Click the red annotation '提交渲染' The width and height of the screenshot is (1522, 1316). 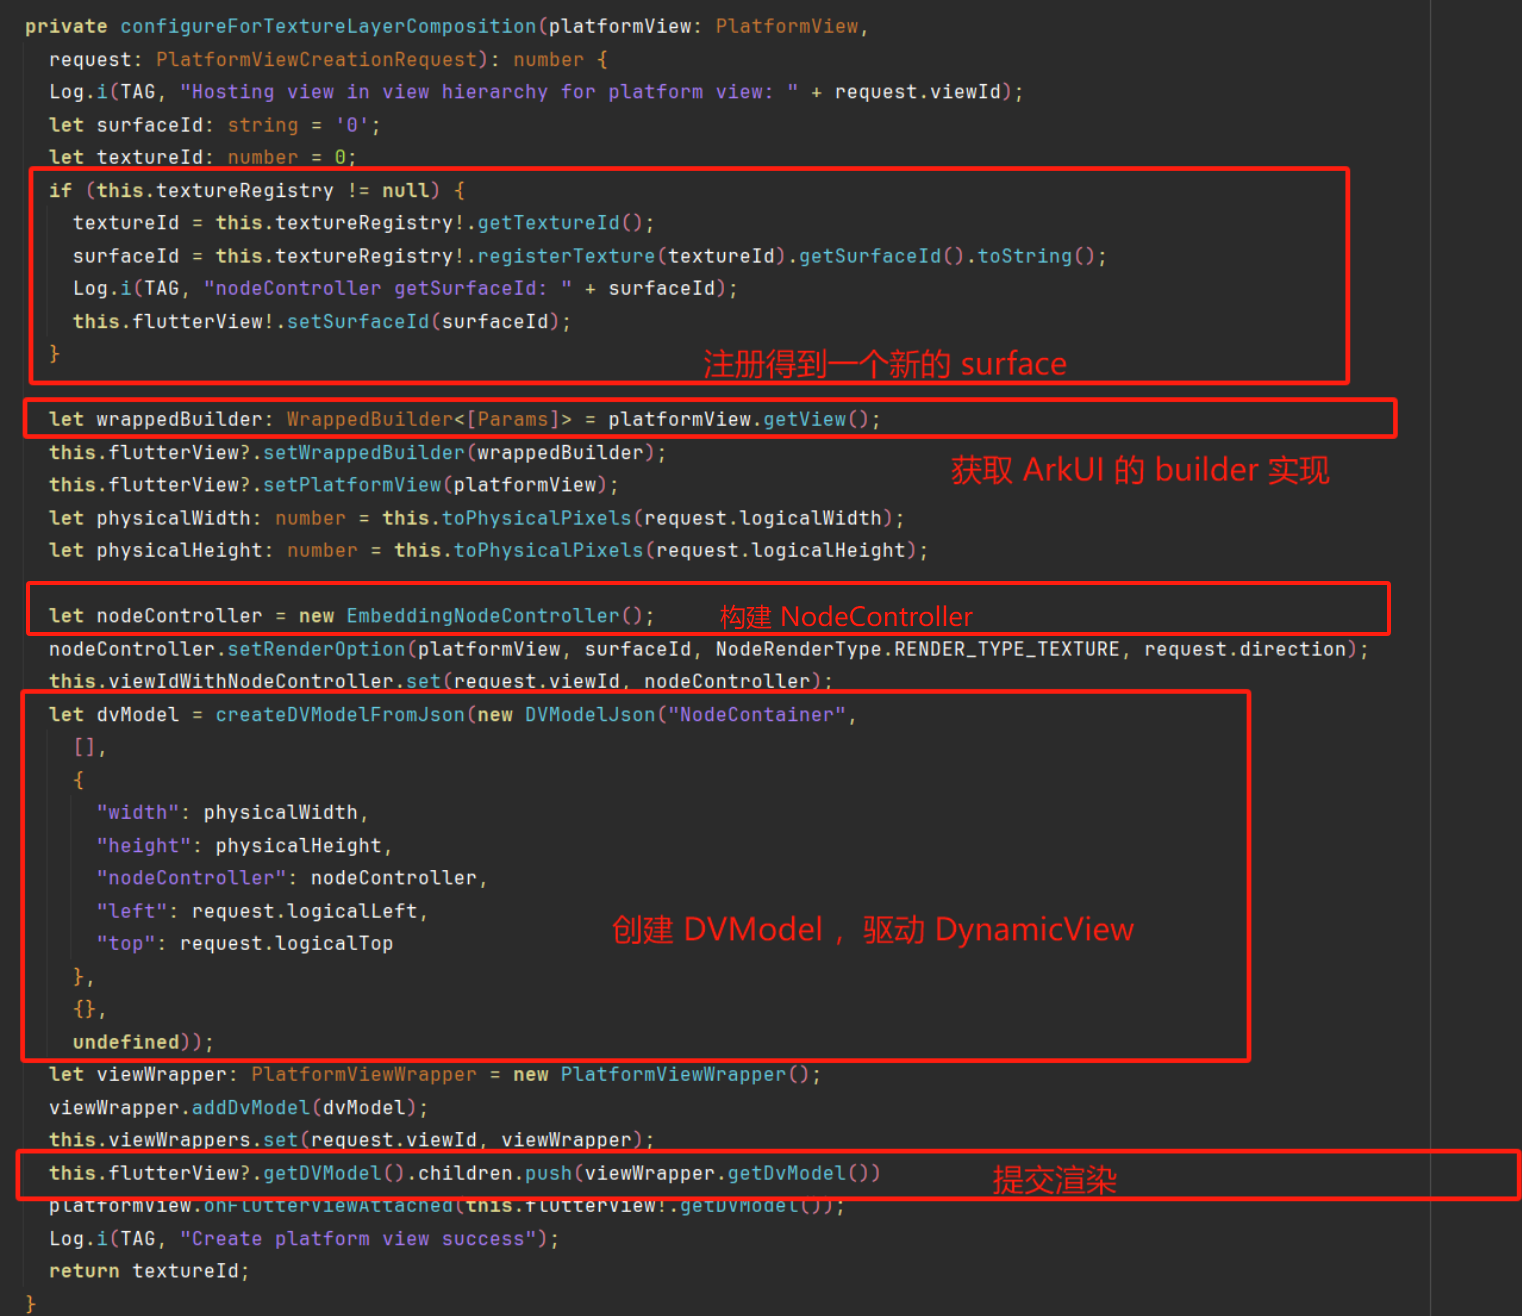click(x=1054, y=1180)
